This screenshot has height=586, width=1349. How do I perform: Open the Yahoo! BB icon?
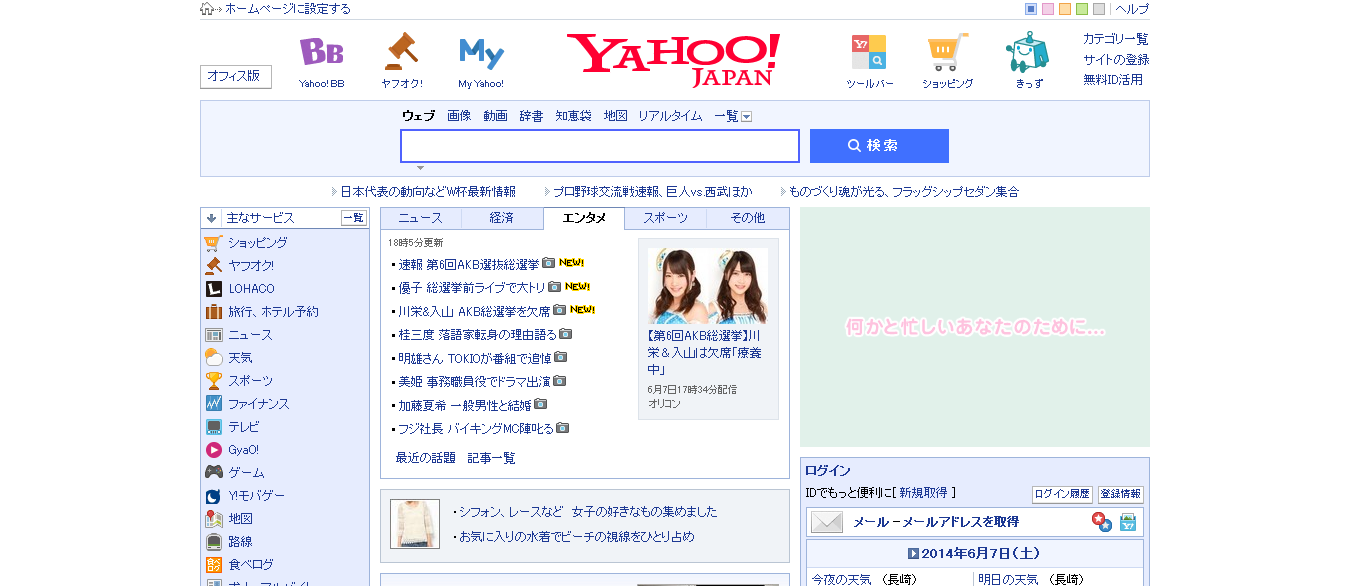(321, 52)
